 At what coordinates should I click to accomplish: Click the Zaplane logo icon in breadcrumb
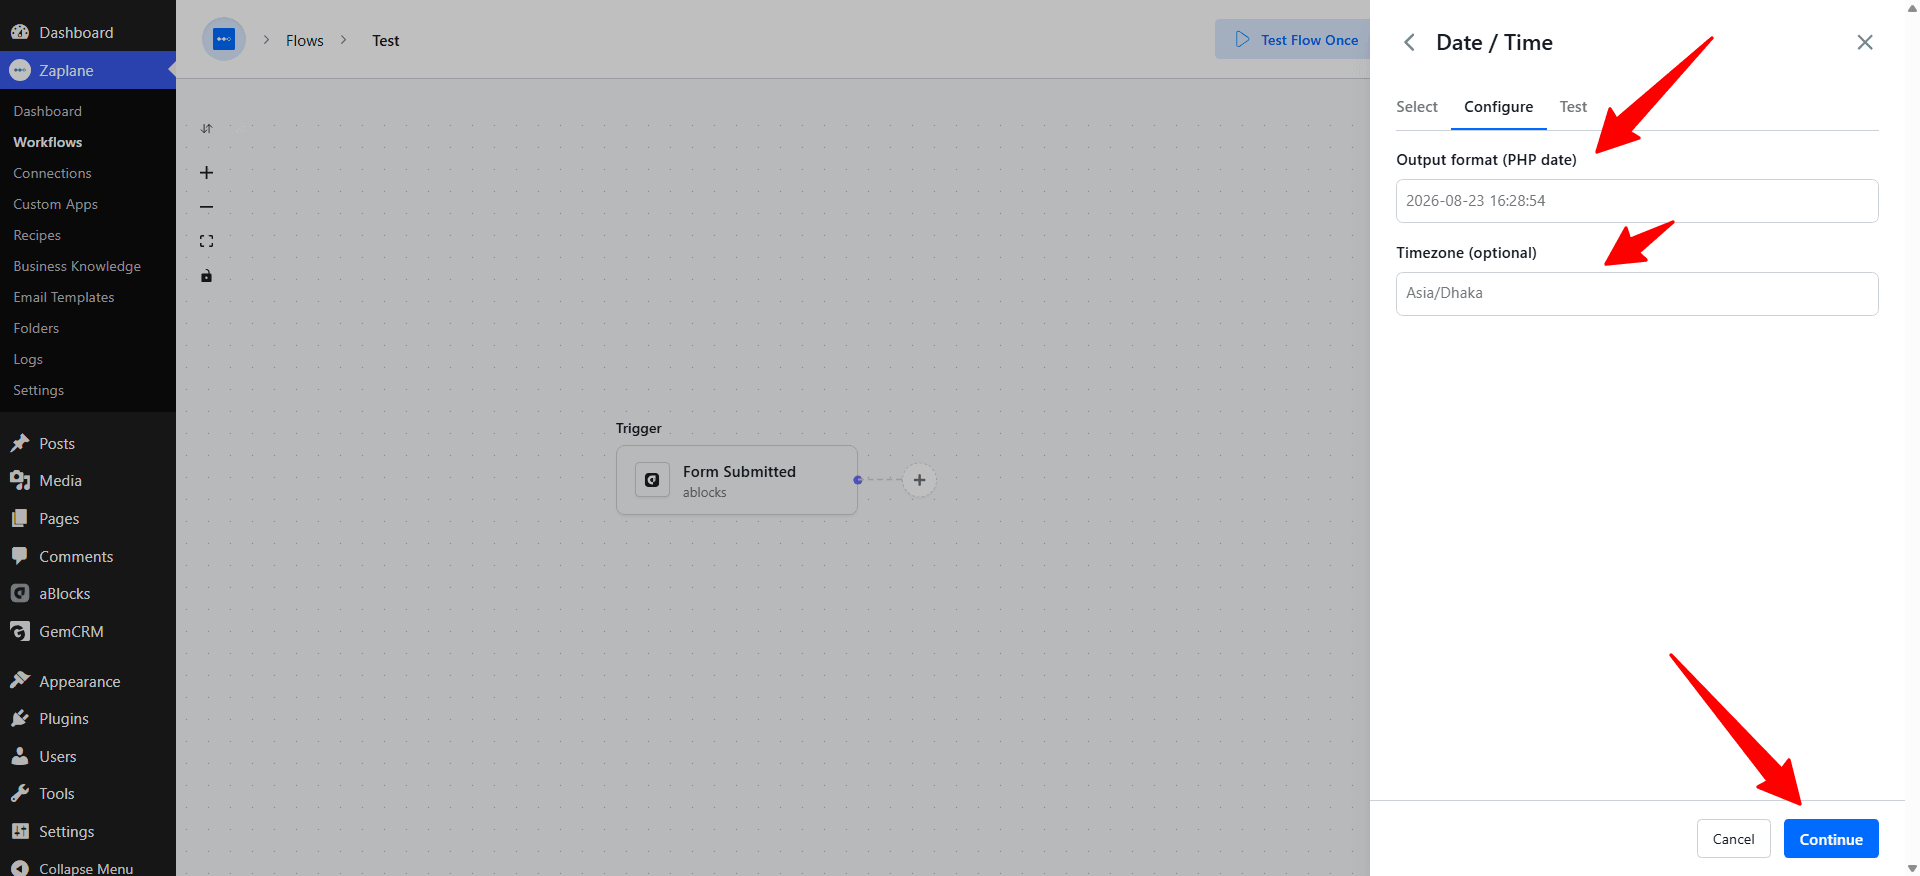(x=224, y=40)
